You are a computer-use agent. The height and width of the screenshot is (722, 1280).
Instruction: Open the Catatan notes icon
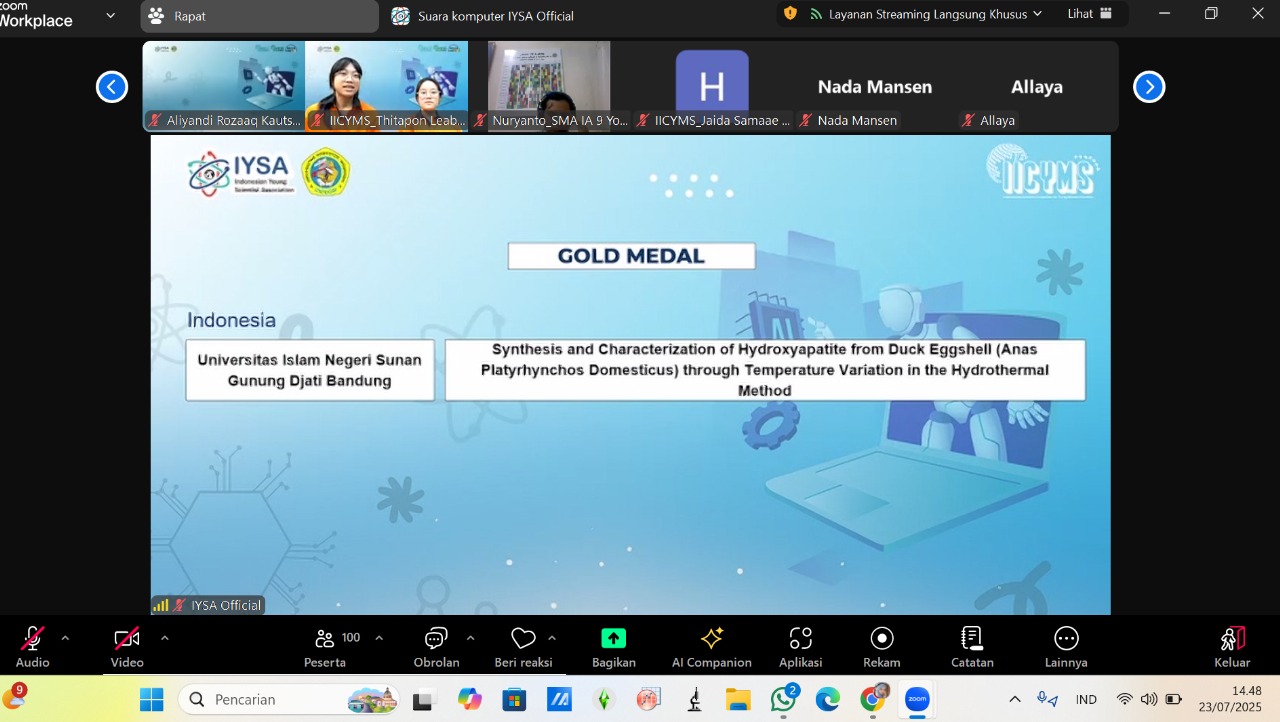tap(971, 639)
